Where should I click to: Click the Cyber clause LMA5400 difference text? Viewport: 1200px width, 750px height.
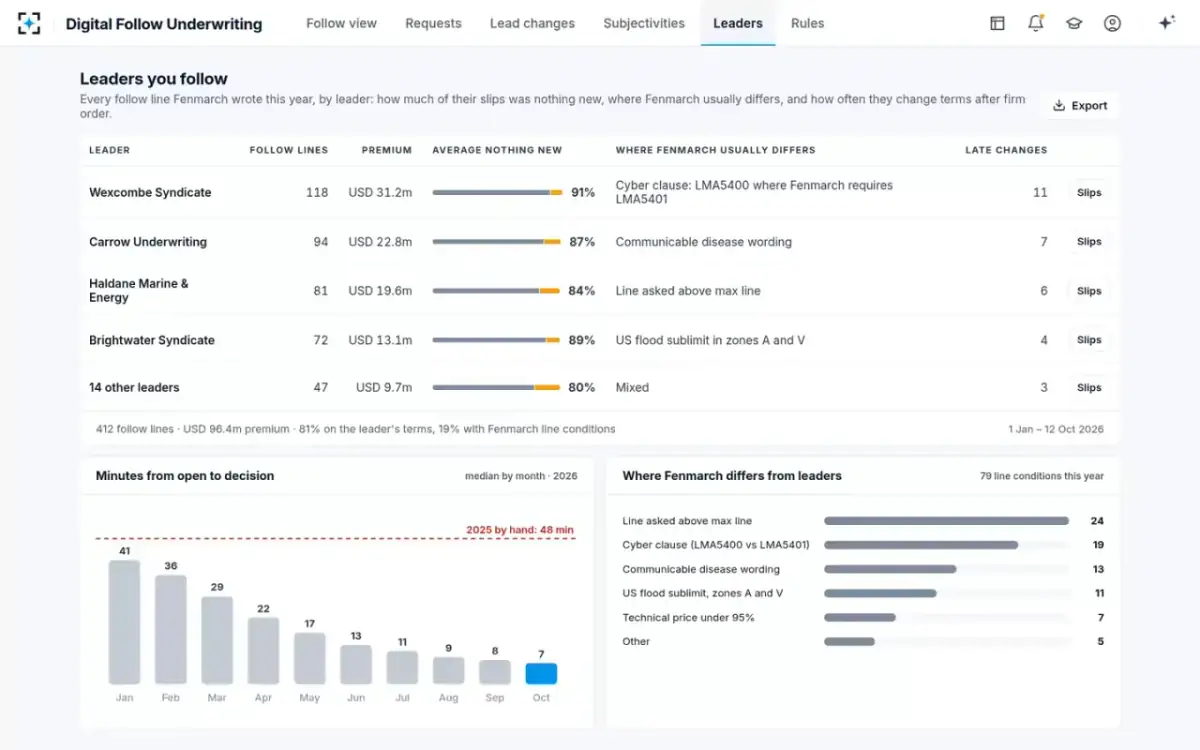[x=754, y=192]
